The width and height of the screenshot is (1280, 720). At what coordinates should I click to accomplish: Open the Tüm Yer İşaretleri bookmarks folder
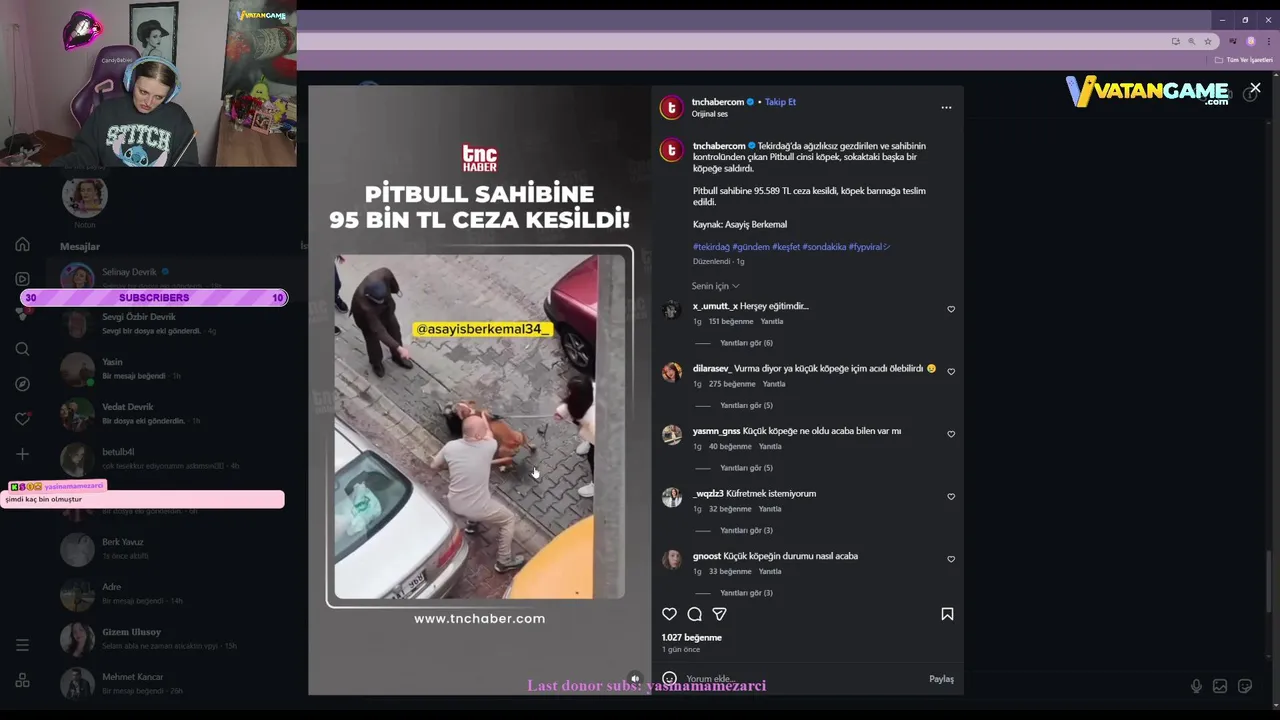(x=1244, y=60)
